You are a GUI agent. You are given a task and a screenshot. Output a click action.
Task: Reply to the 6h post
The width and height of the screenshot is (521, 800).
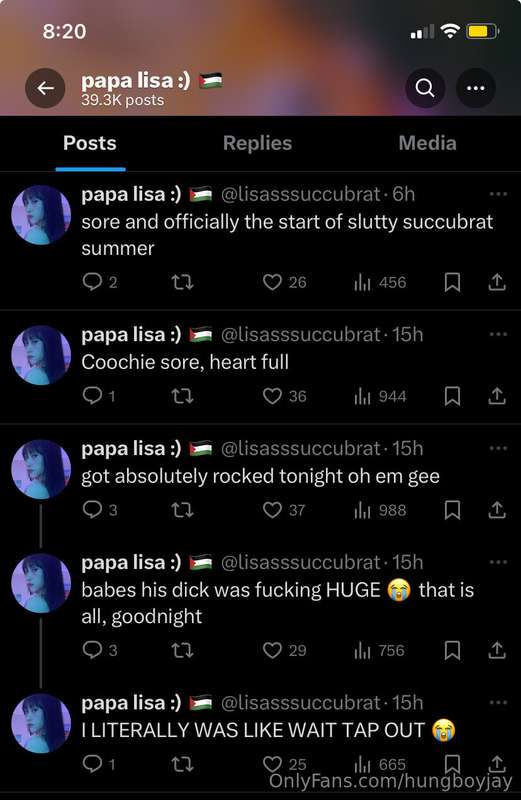pos(100,282)
